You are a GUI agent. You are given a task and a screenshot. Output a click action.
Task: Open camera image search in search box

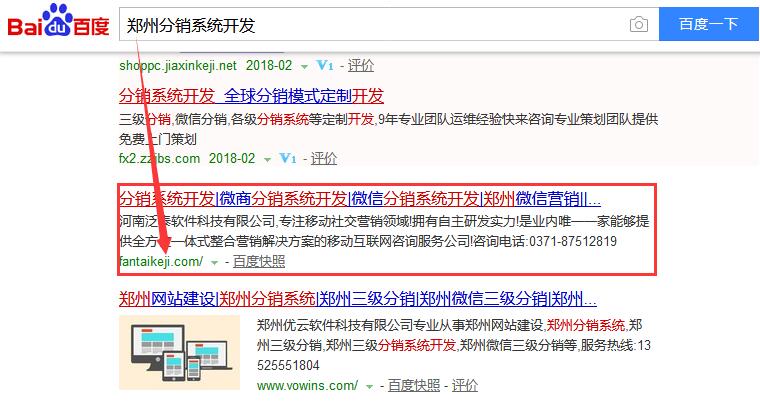coord(638,25)
